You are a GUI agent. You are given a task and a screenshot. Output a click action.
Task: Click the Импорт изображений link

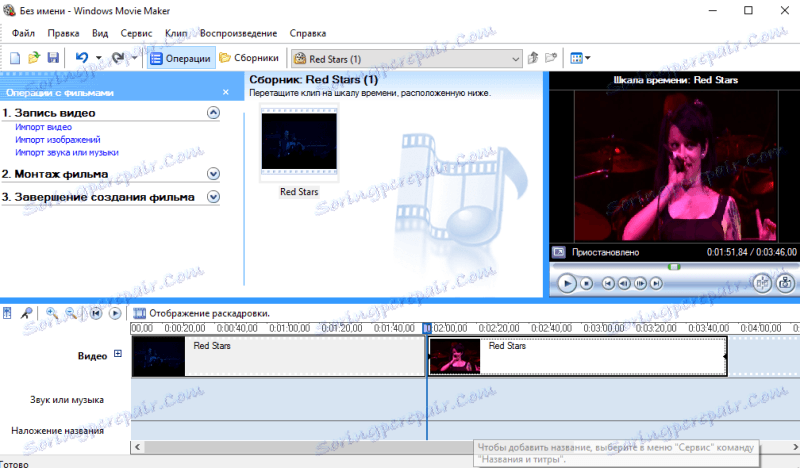pos(58,140)
